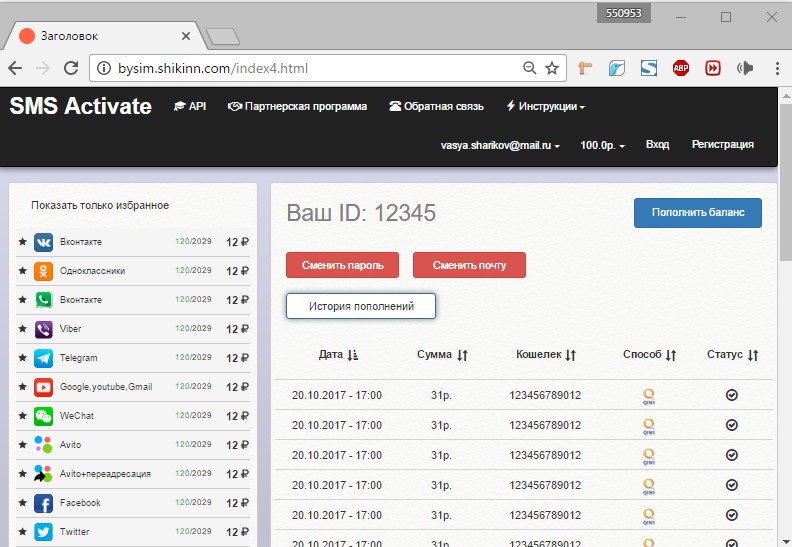Toggle favorite star for Avito row

click(22, 444)
